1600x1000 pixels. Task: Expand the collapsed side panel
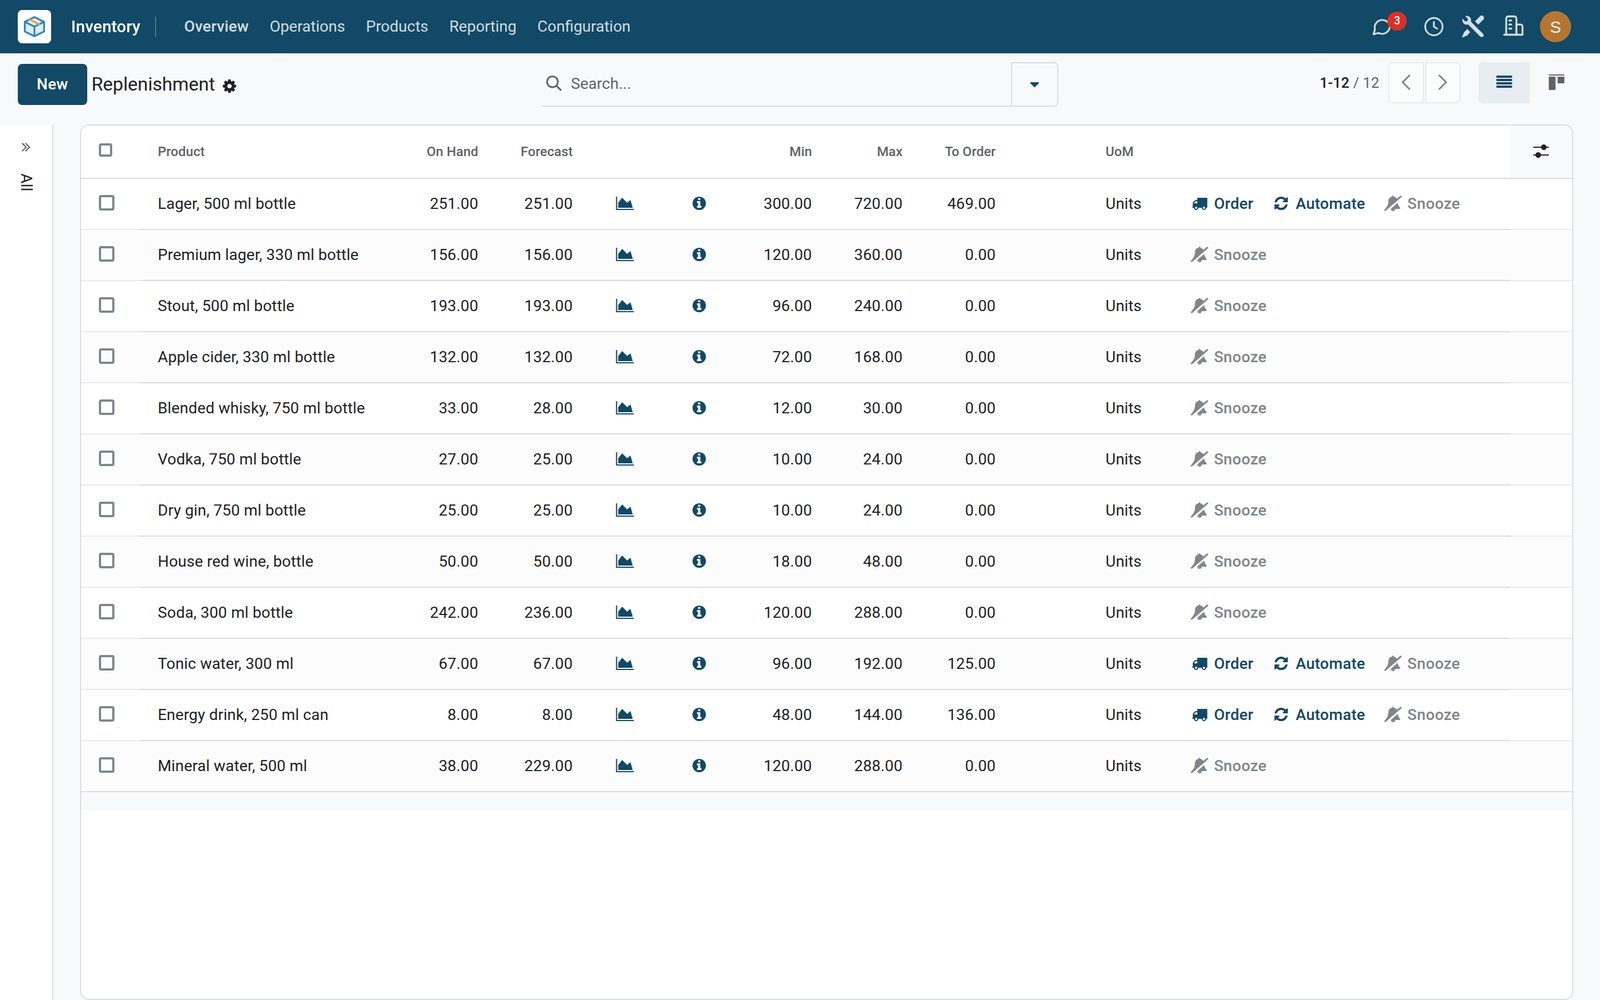coord(26,147)
